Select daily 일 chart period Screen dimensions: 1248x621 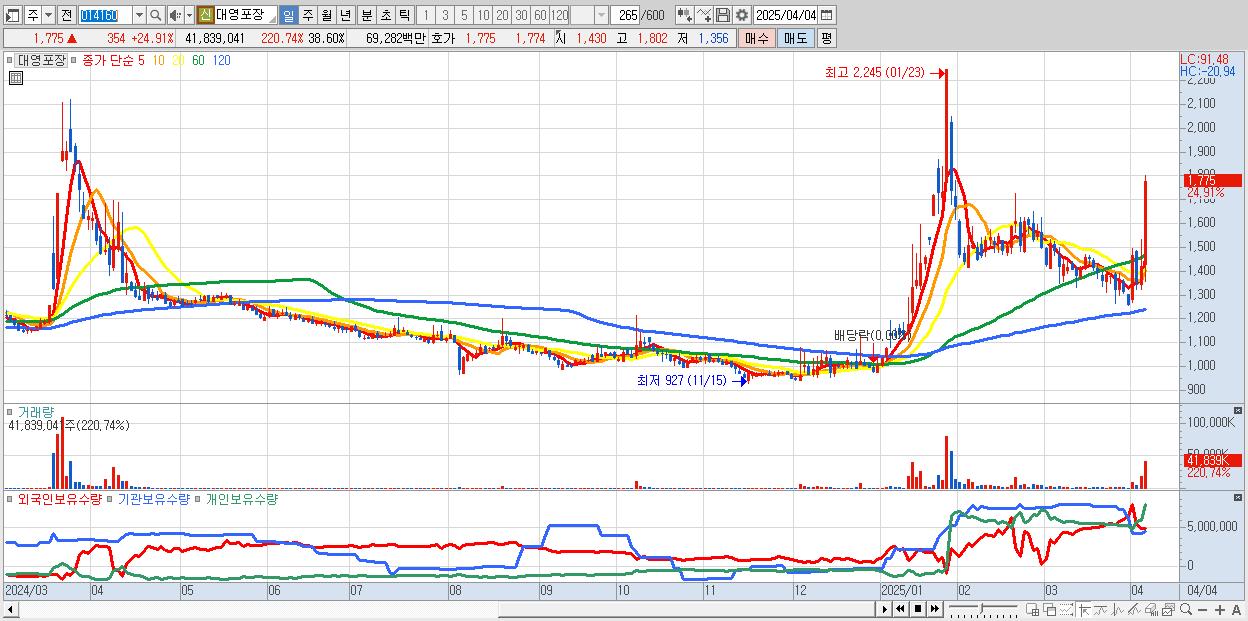[x=288, y=16]
